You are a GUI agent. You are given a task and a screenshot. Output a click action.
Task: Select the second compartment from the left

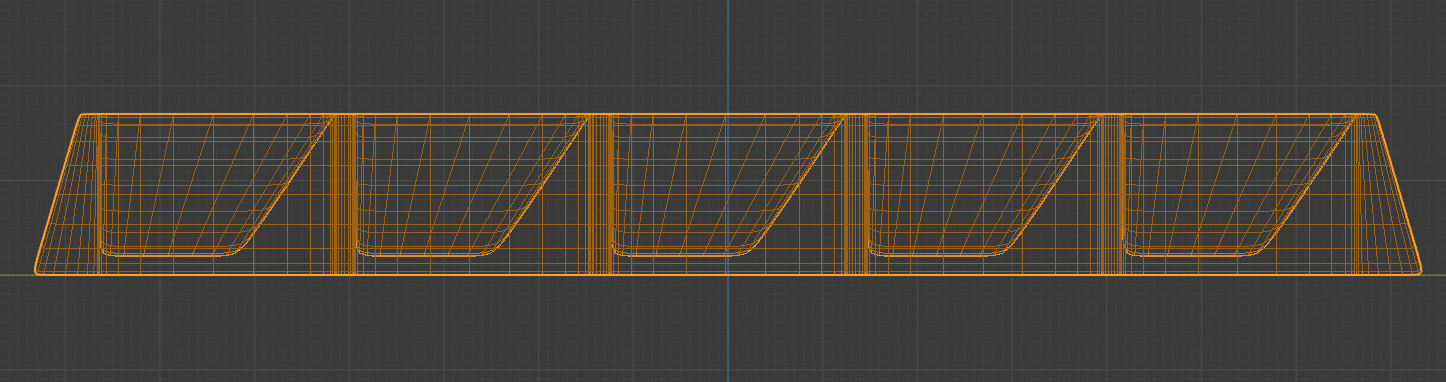[x=470, y=186]
